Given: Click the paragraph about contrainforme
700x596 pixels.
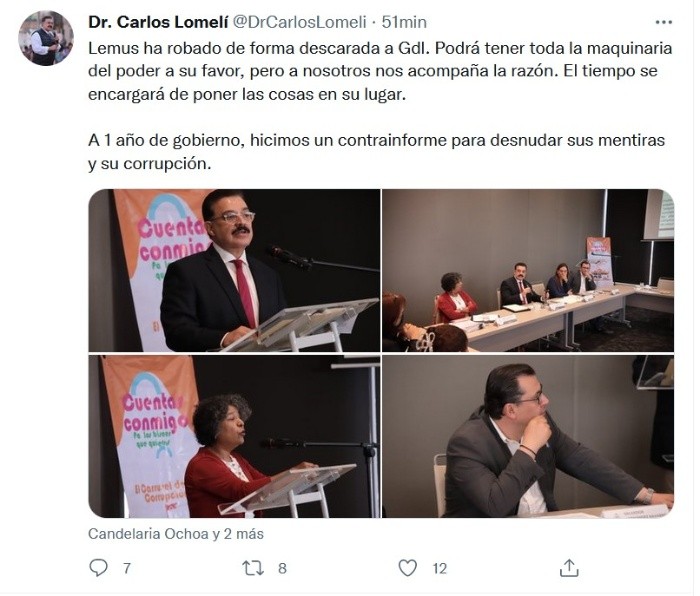Looking at the screenshot, I should (x=376, y=152).
